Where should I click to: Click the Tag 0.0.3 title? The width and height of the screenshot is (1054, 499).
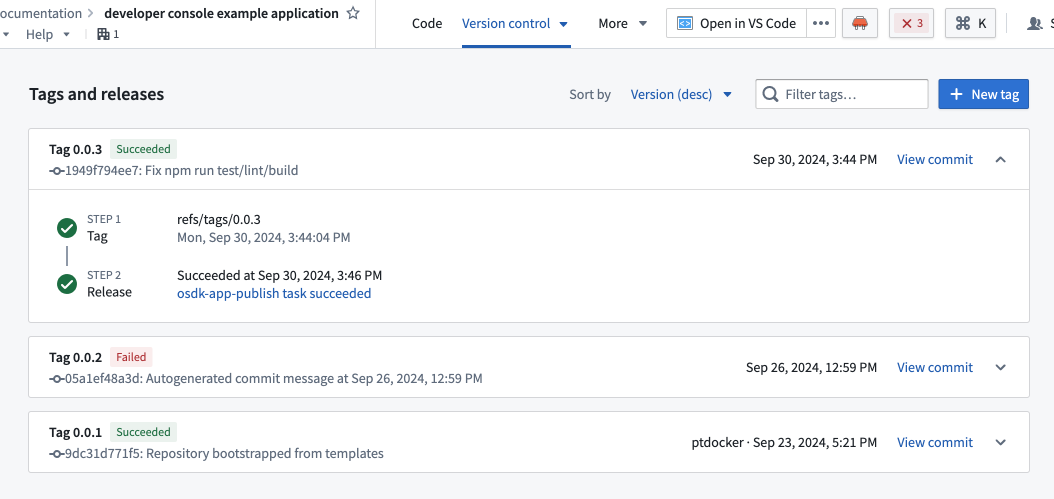[76, 149]
